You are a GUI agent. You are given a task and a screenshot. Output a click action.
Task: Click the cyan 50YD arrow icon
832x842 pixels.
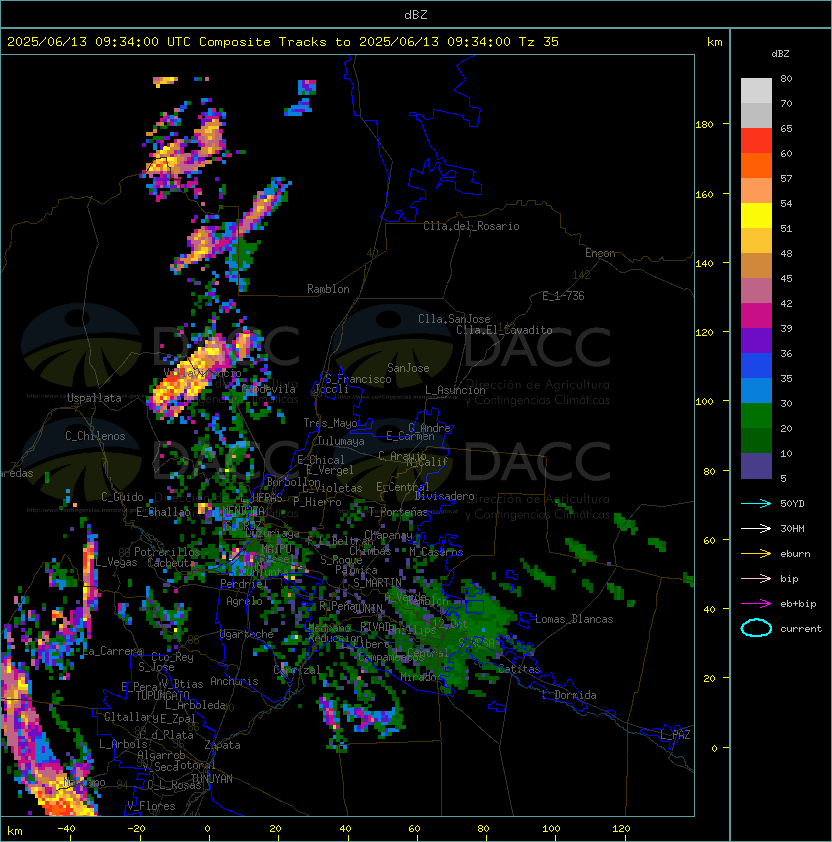coord(756,503)
